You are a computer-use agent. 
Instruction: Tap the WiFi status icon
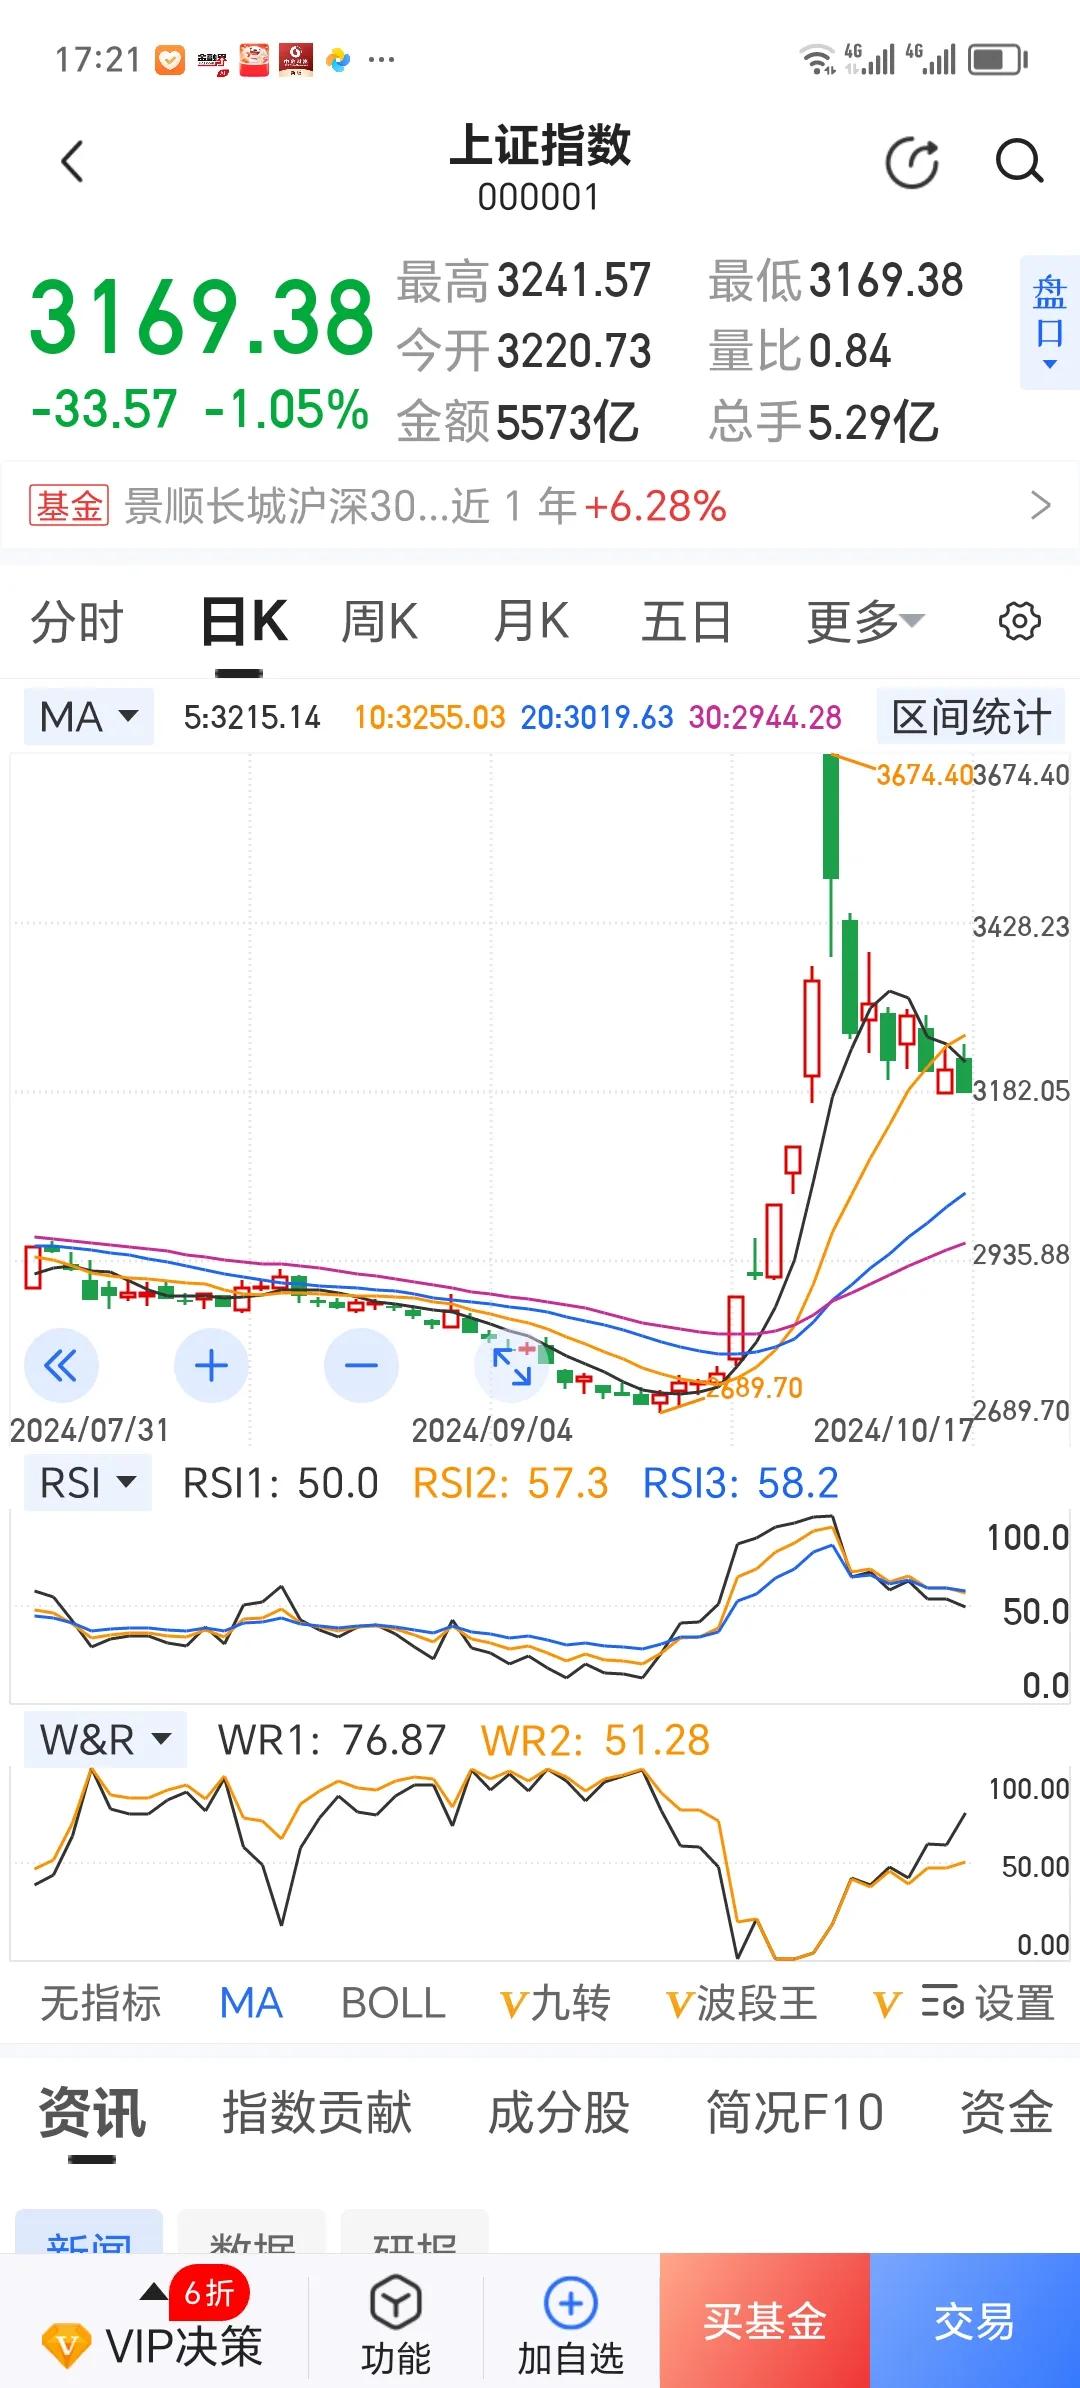tap(818, 60)
